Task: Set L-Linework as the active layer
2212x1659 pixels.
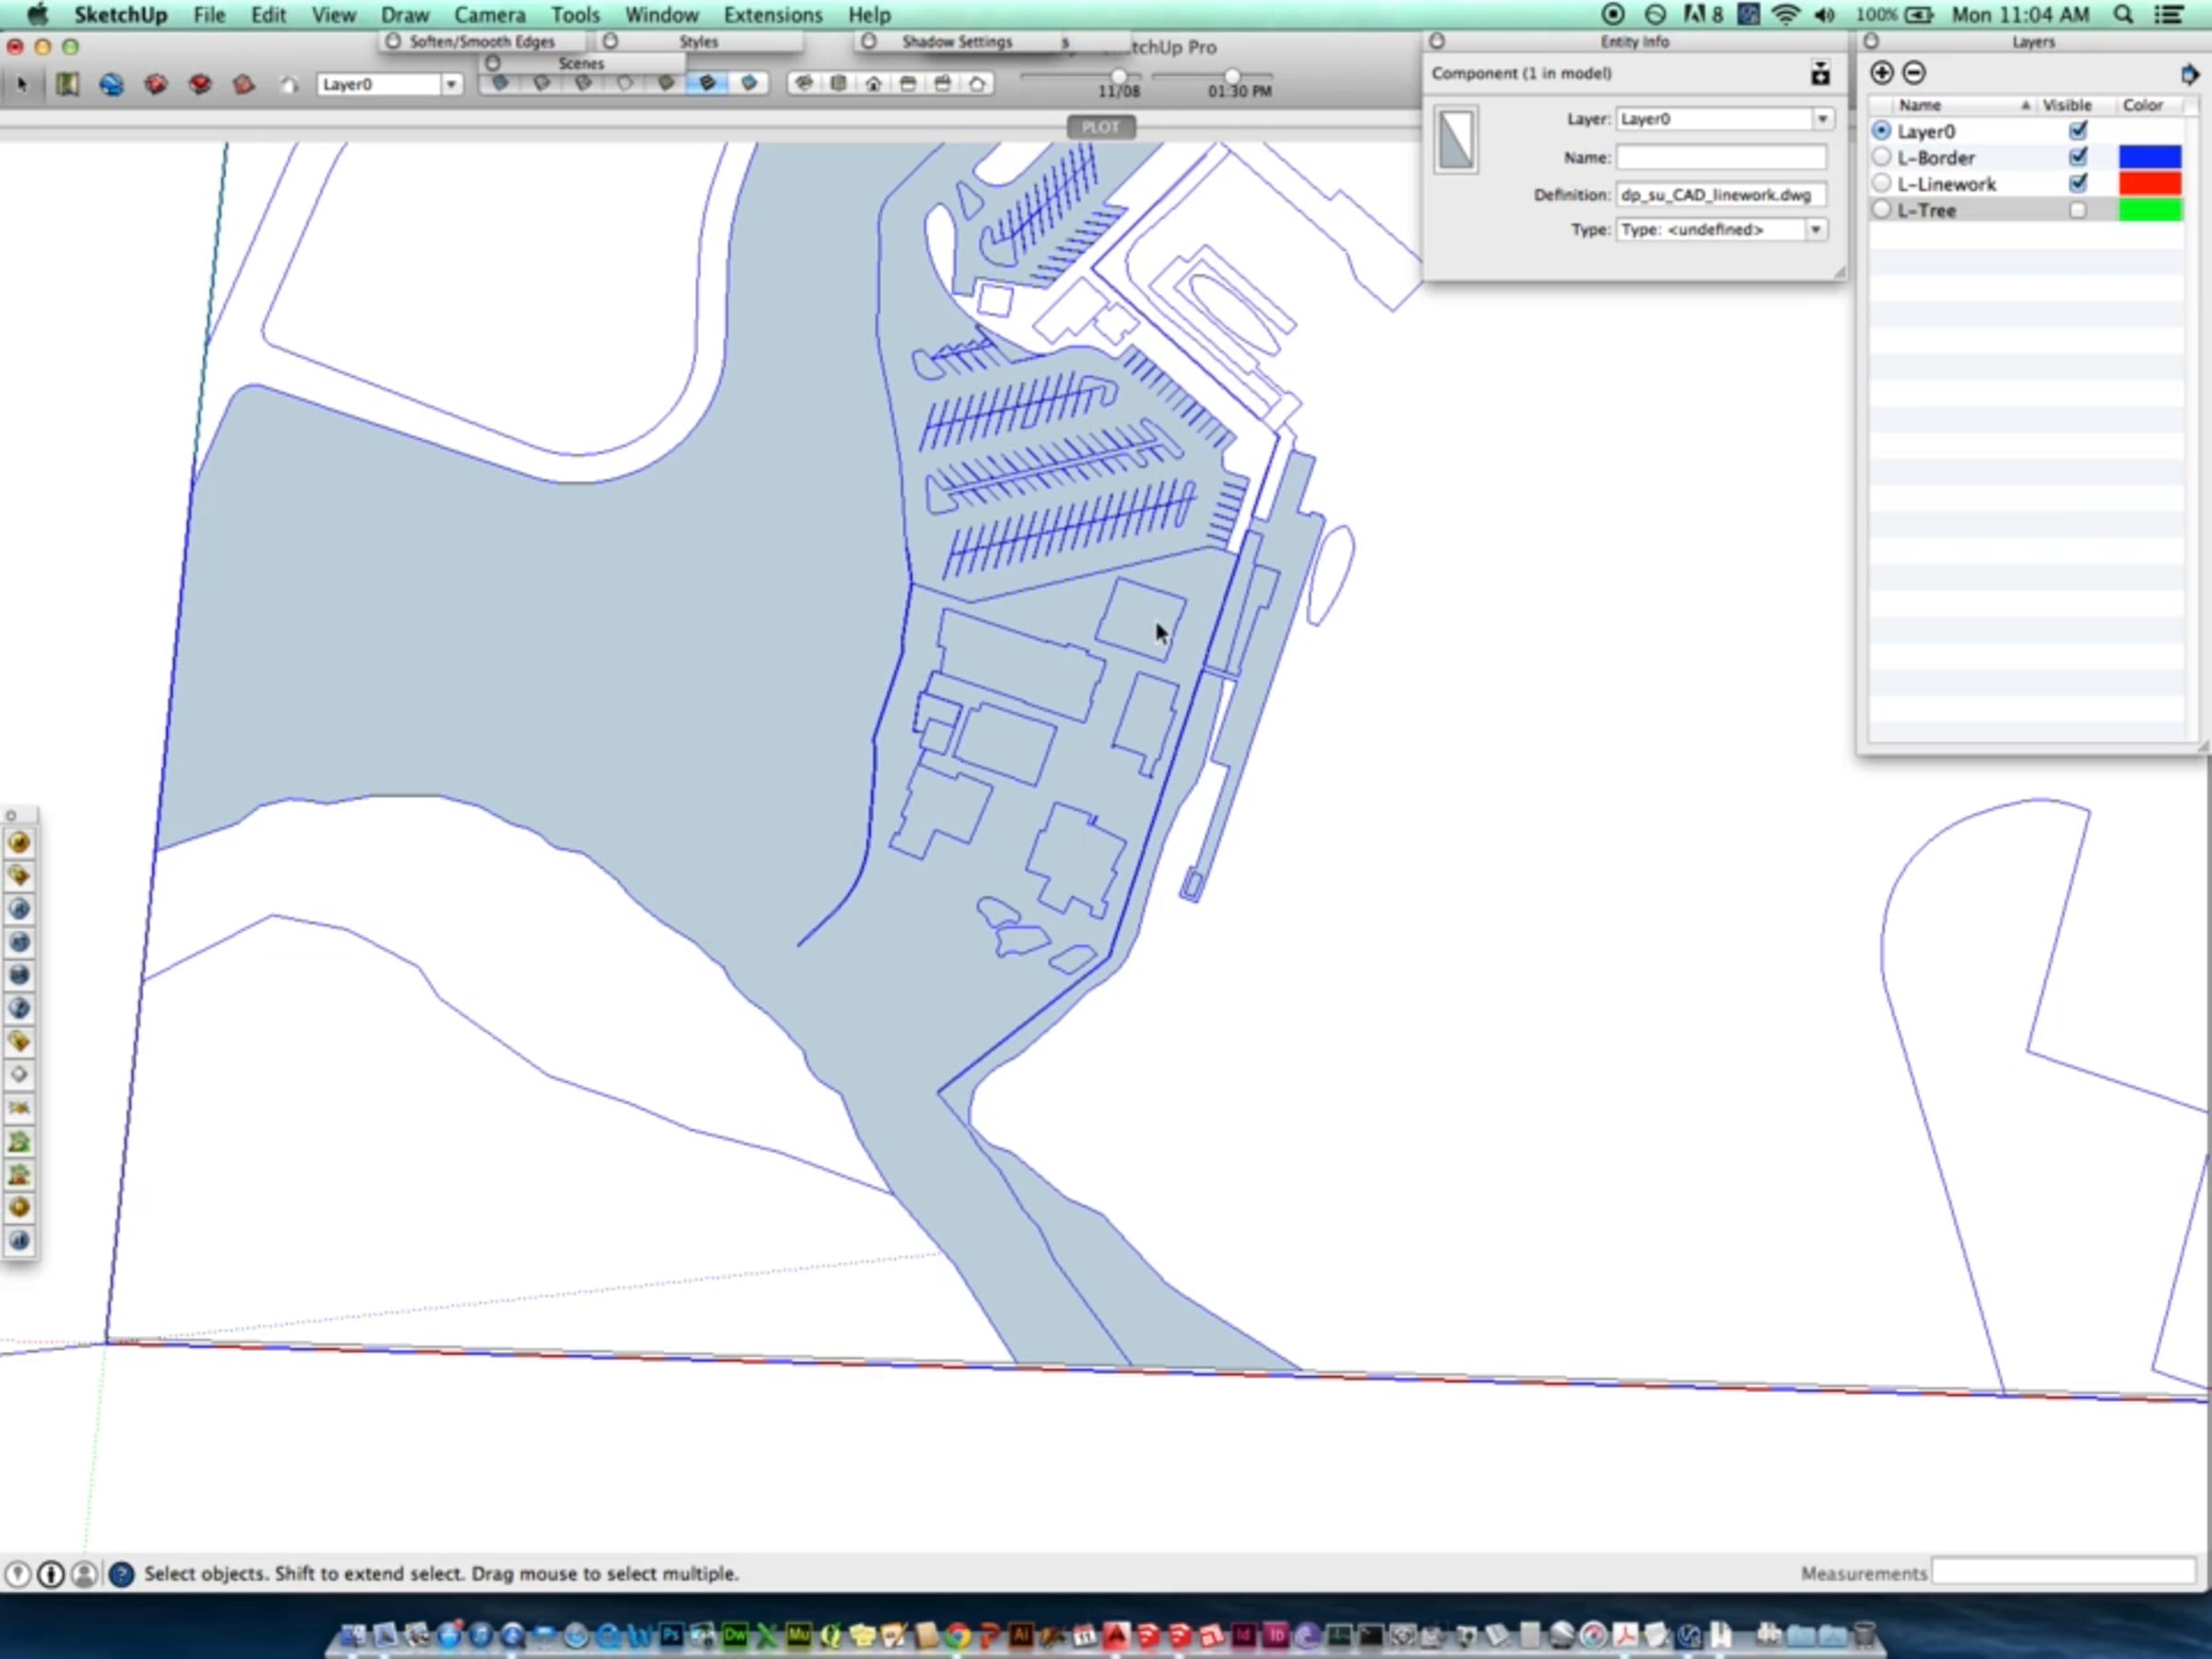Action: tap(1881, 184)
